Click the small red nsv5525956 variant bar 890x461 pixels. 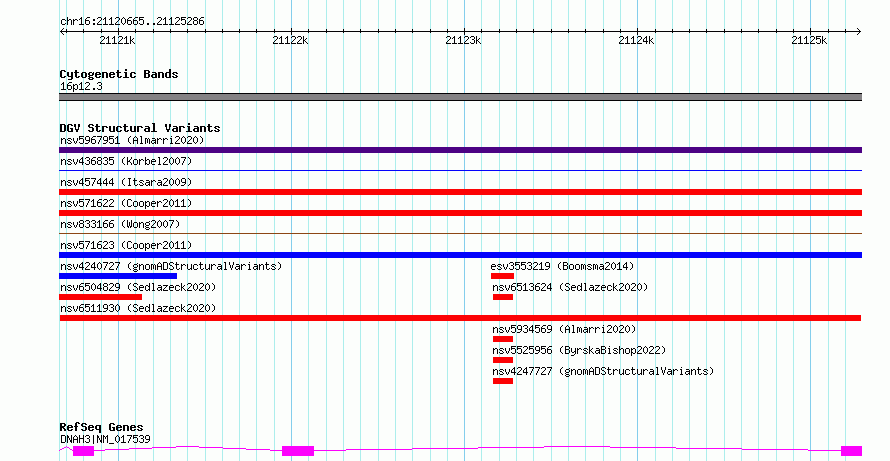pyautogui.click(x=503, y=360)
